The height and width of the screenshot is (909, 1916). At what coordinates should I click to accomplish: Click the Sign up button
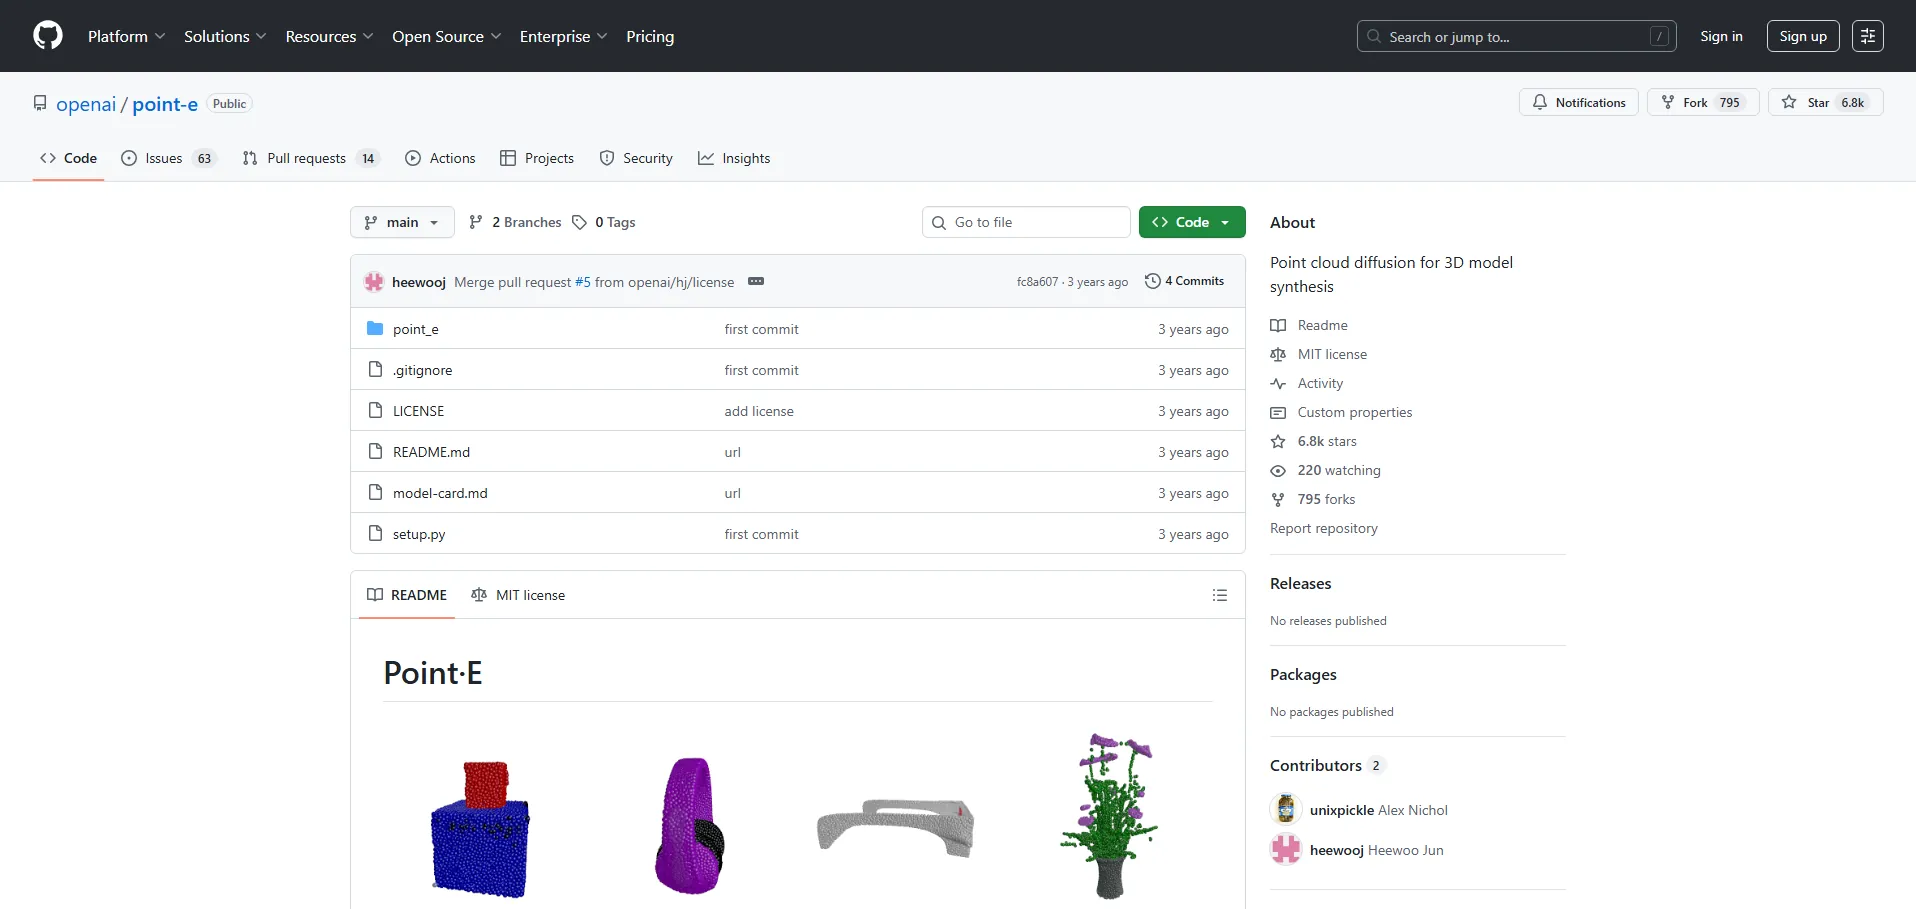1802,36
